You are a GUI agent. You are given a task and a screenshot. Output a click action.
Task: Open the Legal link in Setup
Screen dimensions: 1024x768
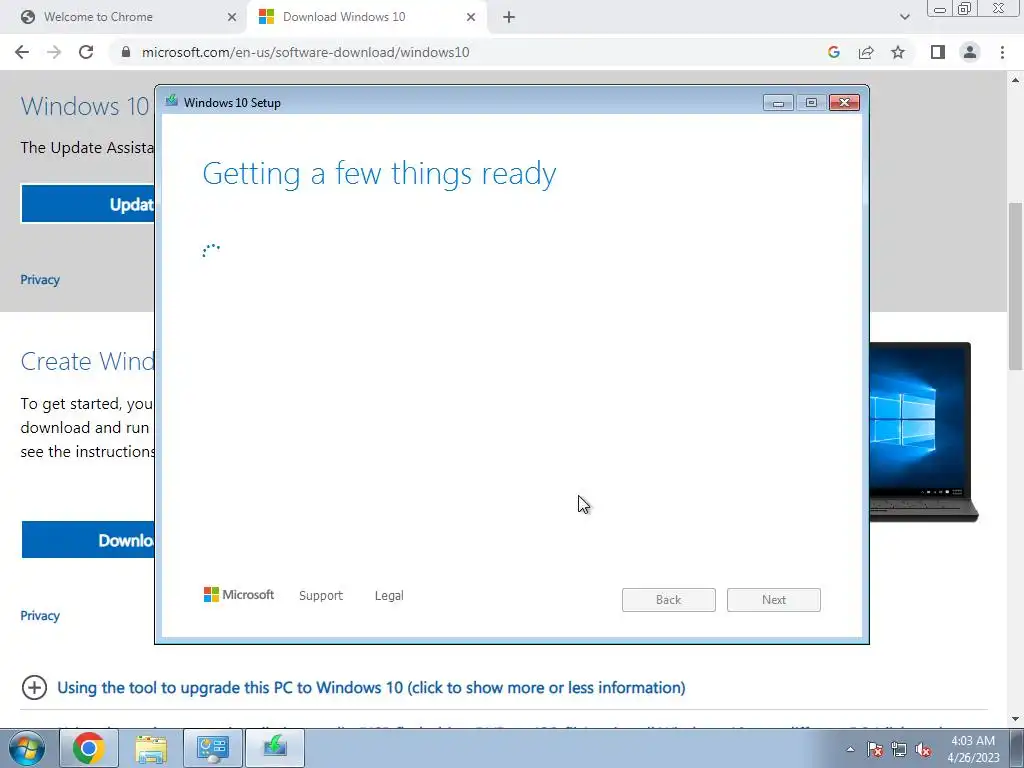point(389,596)
